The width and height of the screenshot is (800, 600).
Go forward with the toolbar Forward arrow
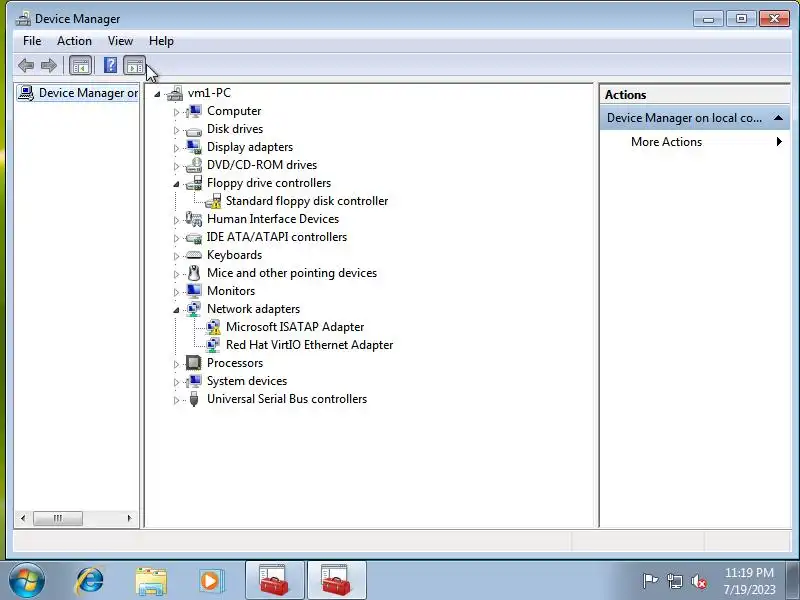pos(48,65)
